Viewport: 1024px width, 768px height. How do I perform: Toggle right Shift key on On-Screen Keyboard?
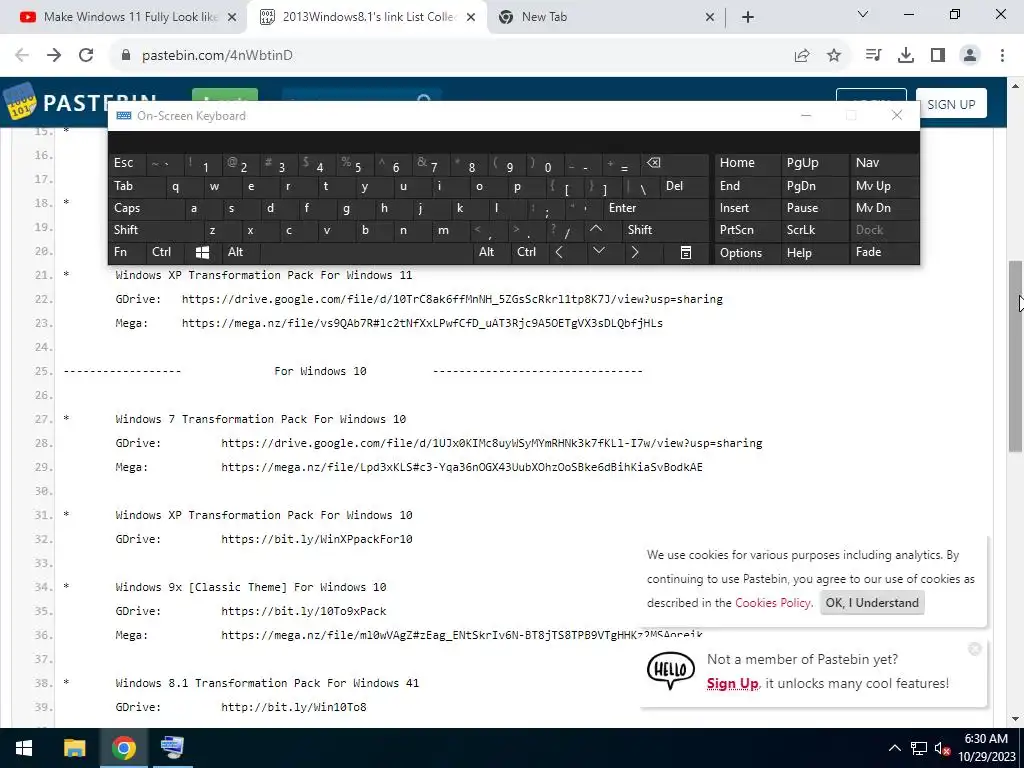tap(666, 230)
